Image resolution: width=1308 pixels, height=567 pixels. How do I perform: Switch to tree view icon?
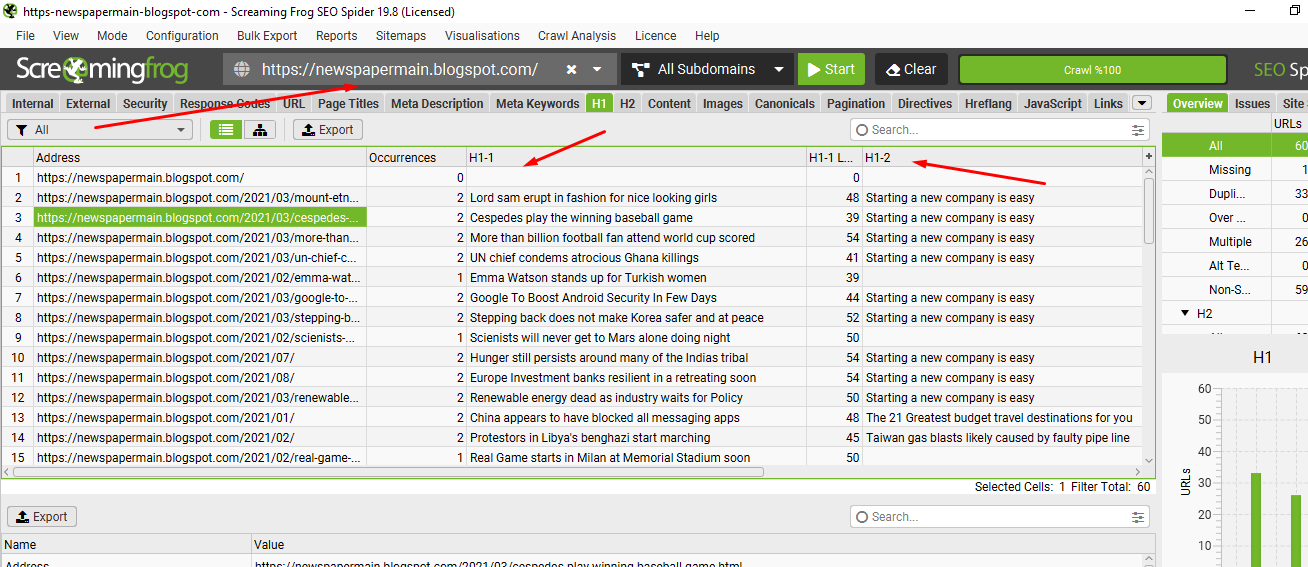261,130
